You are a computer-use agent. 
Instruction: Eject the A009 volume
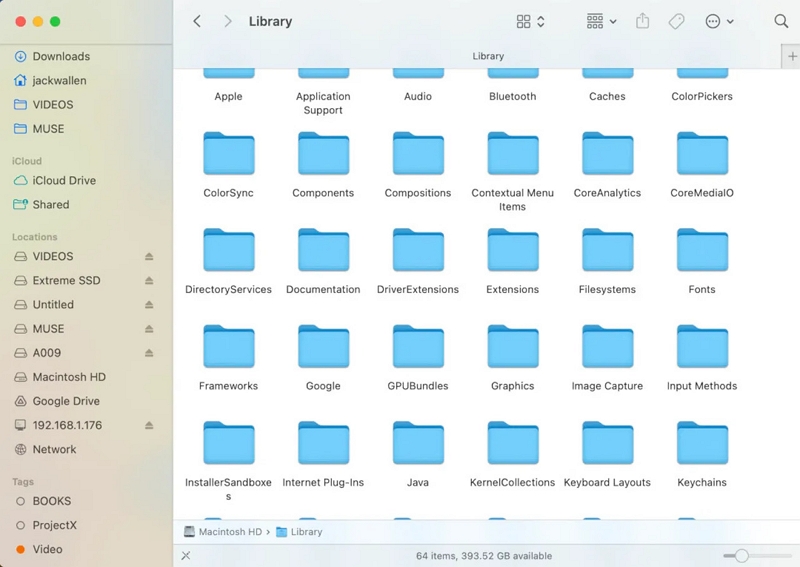[149, 353]
